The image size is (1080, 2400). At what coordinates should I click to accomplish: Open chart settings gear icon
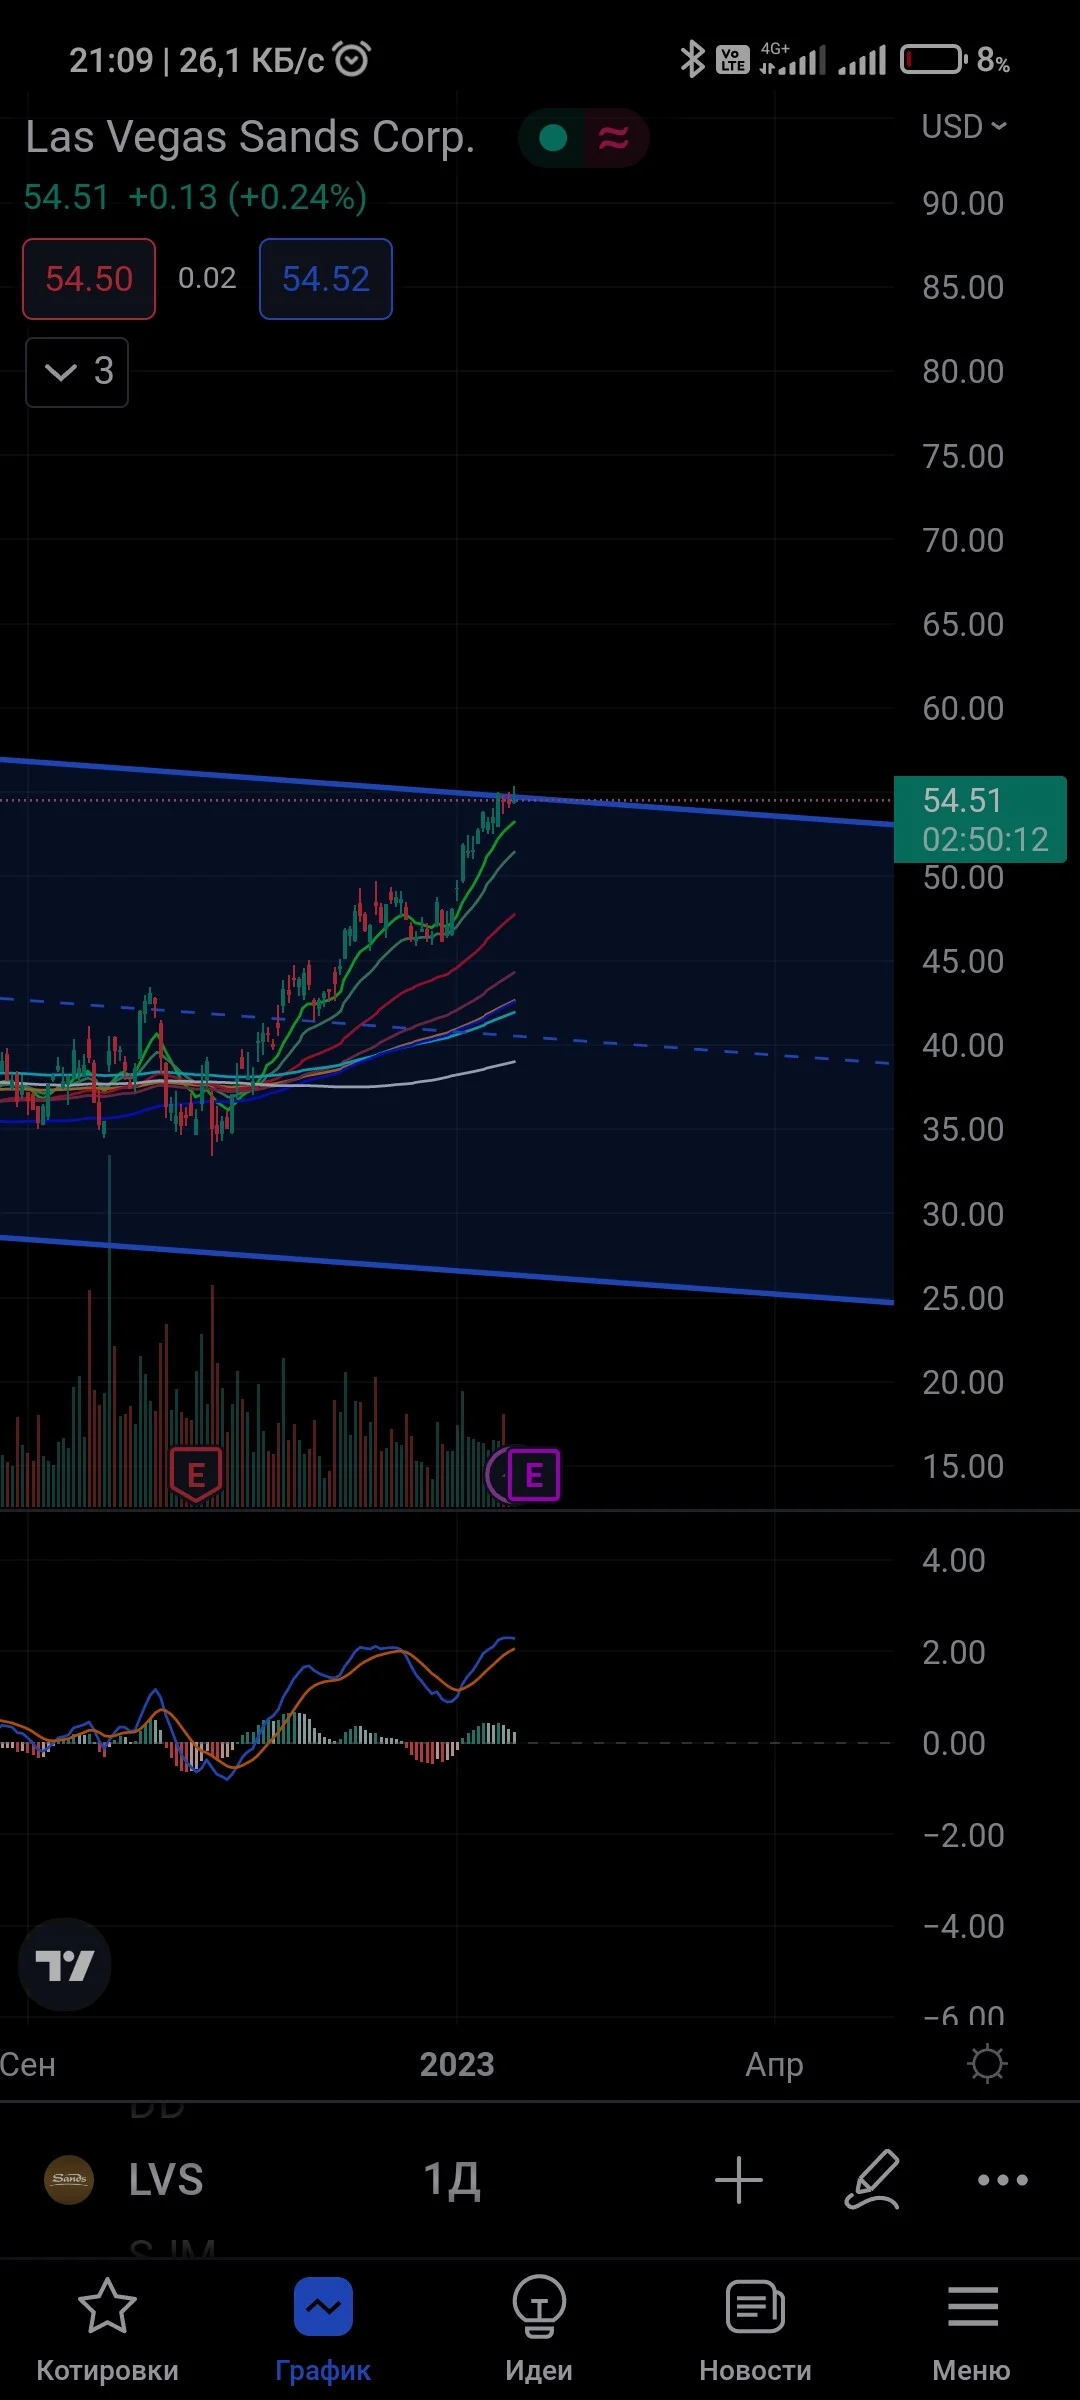(x=987, y=2063)
